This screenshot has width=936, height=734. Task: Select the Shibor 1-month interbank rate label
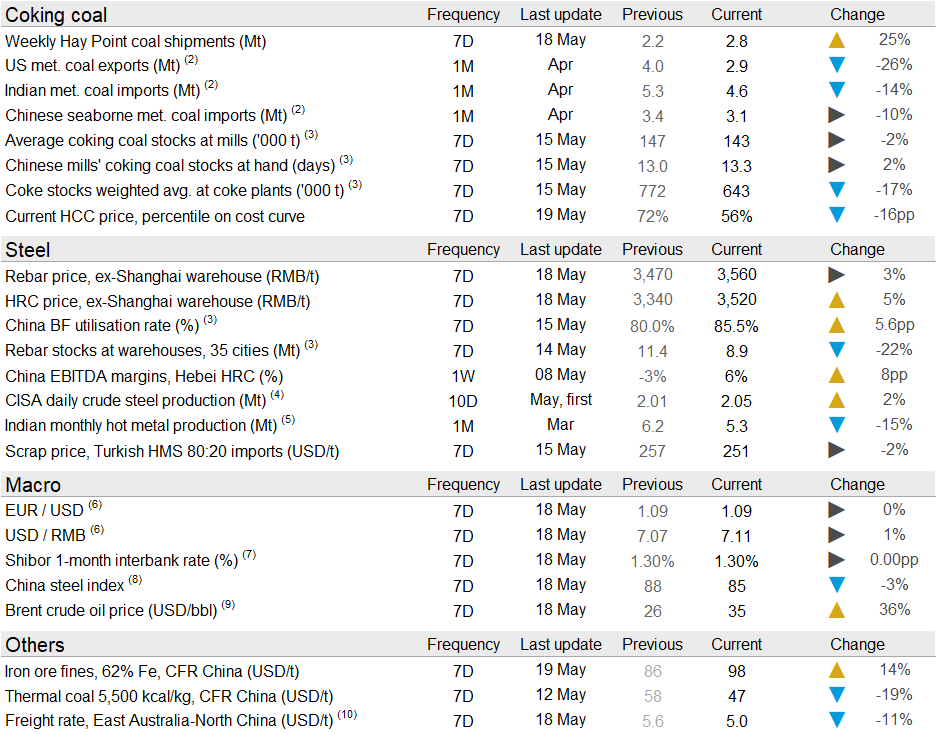pos(121,561)
